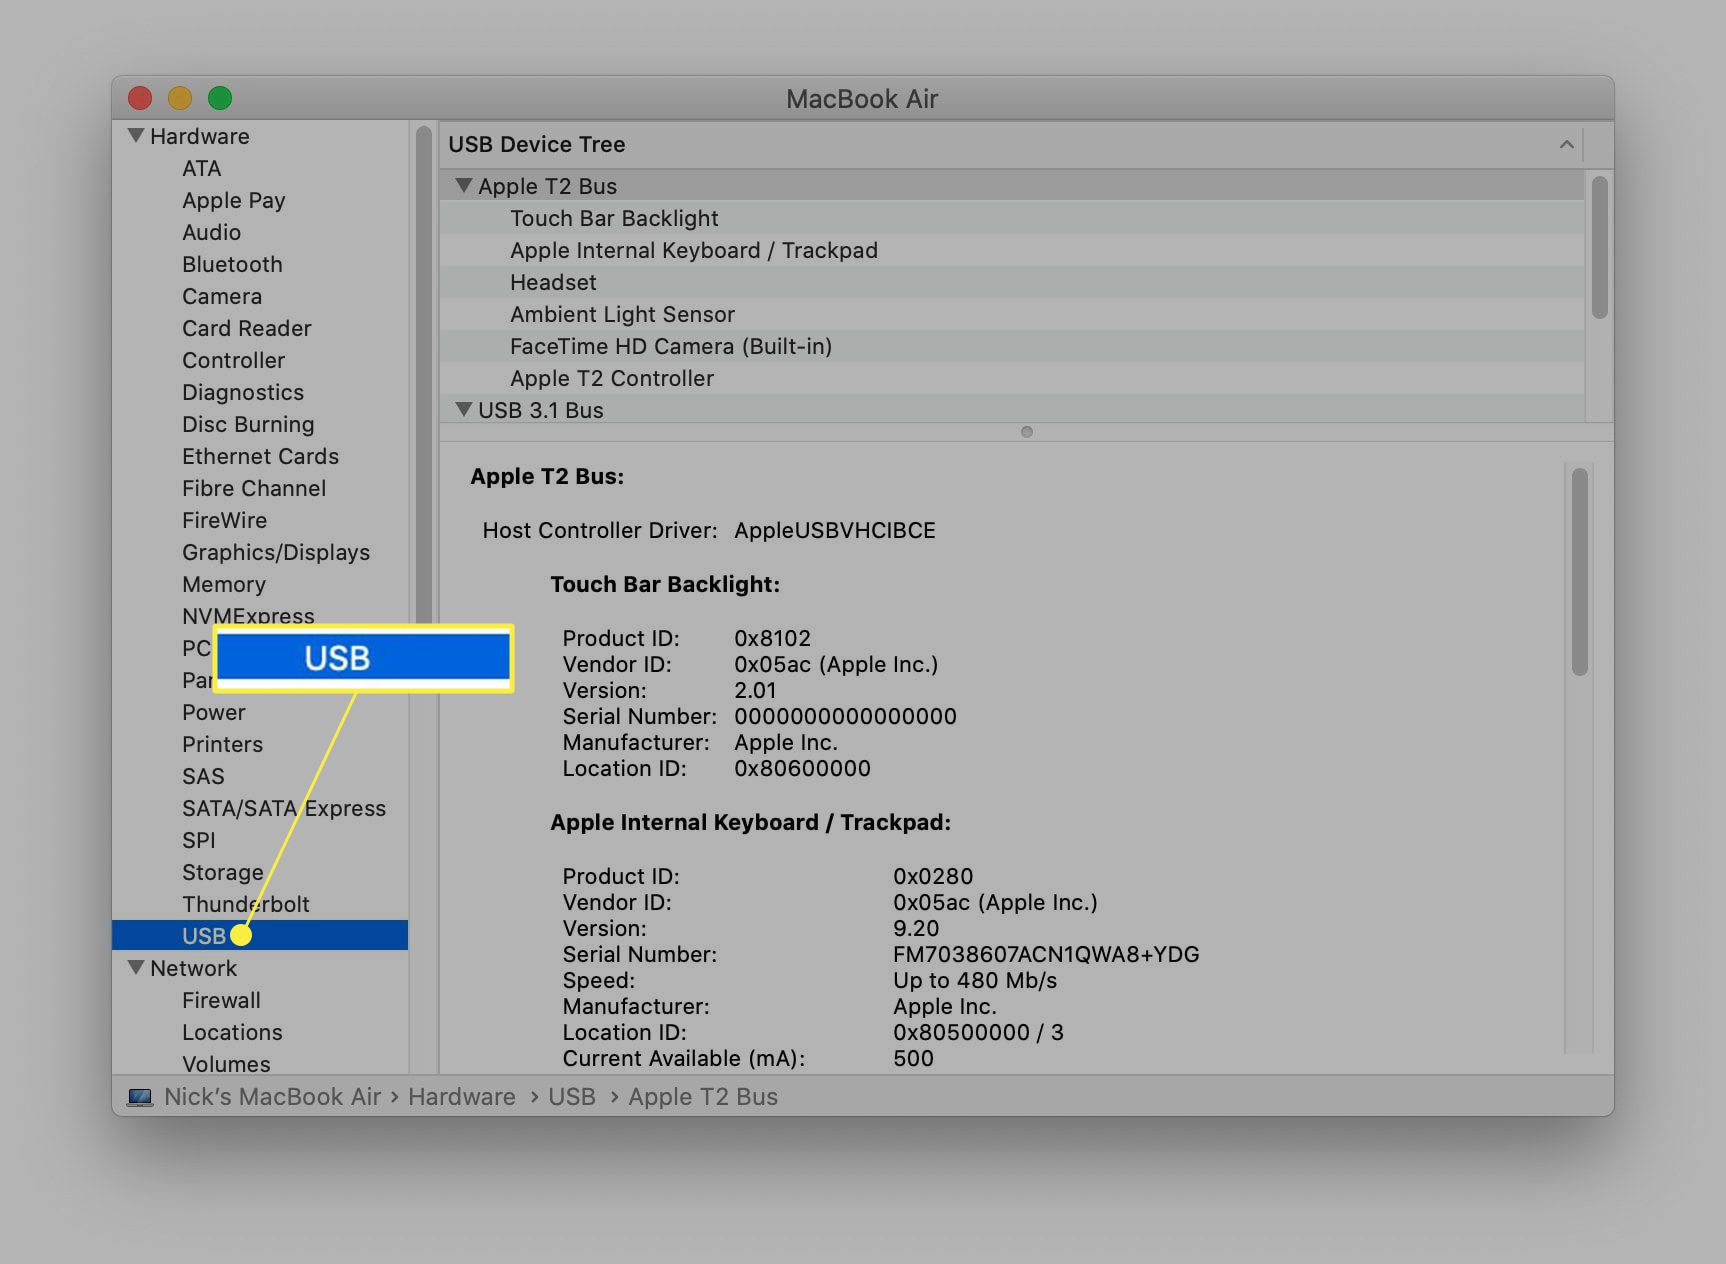1726x1264 pixels.
Task: Open Disc Burning category
Action: coord(248,424)
